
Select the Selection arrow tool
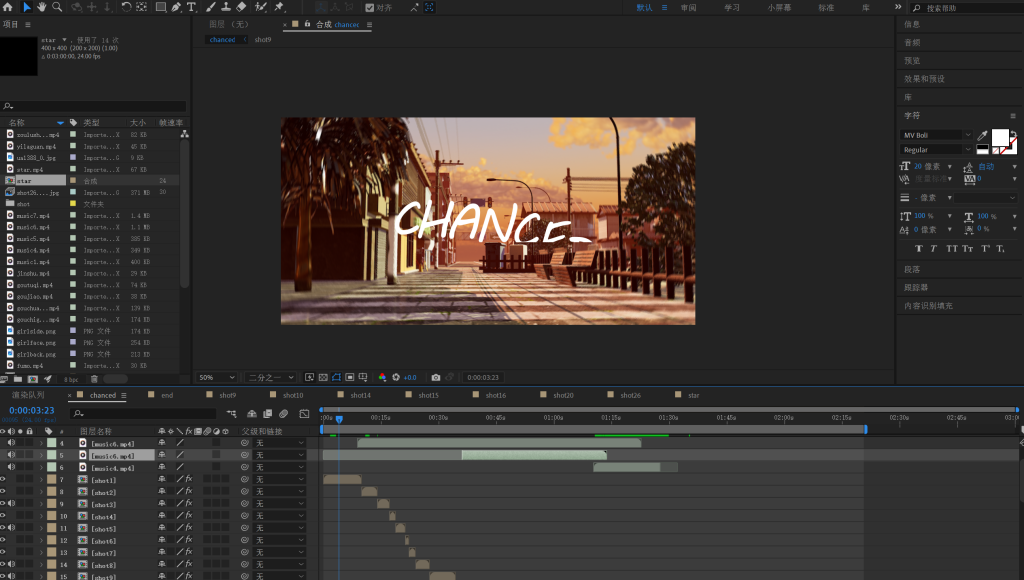coord(27,7)
